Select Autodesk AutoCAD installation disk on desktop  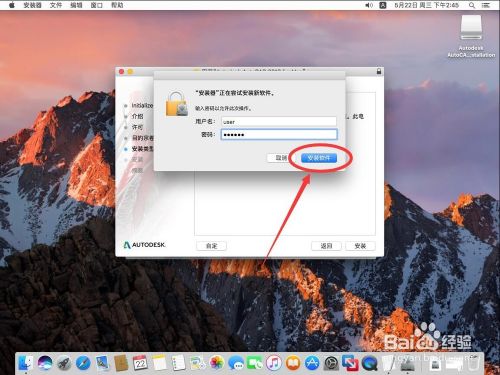[471, 36]
